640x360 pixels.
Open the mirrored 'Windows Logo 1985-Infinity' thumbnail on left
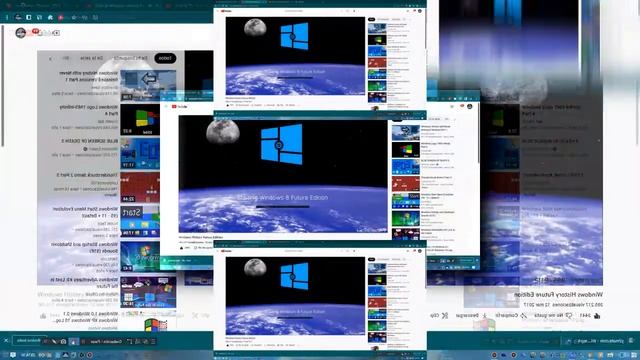(x=140, y=120)
